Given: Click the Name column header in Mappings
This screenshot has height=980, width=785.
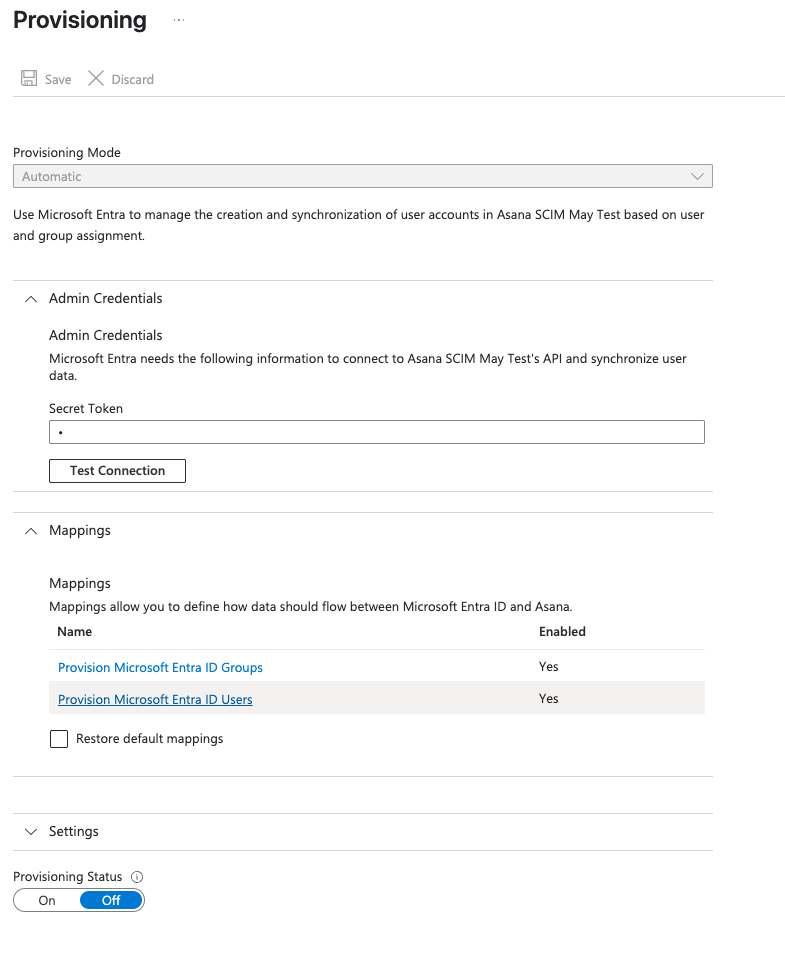Looking at the screenshot, I should coord(75,632).
